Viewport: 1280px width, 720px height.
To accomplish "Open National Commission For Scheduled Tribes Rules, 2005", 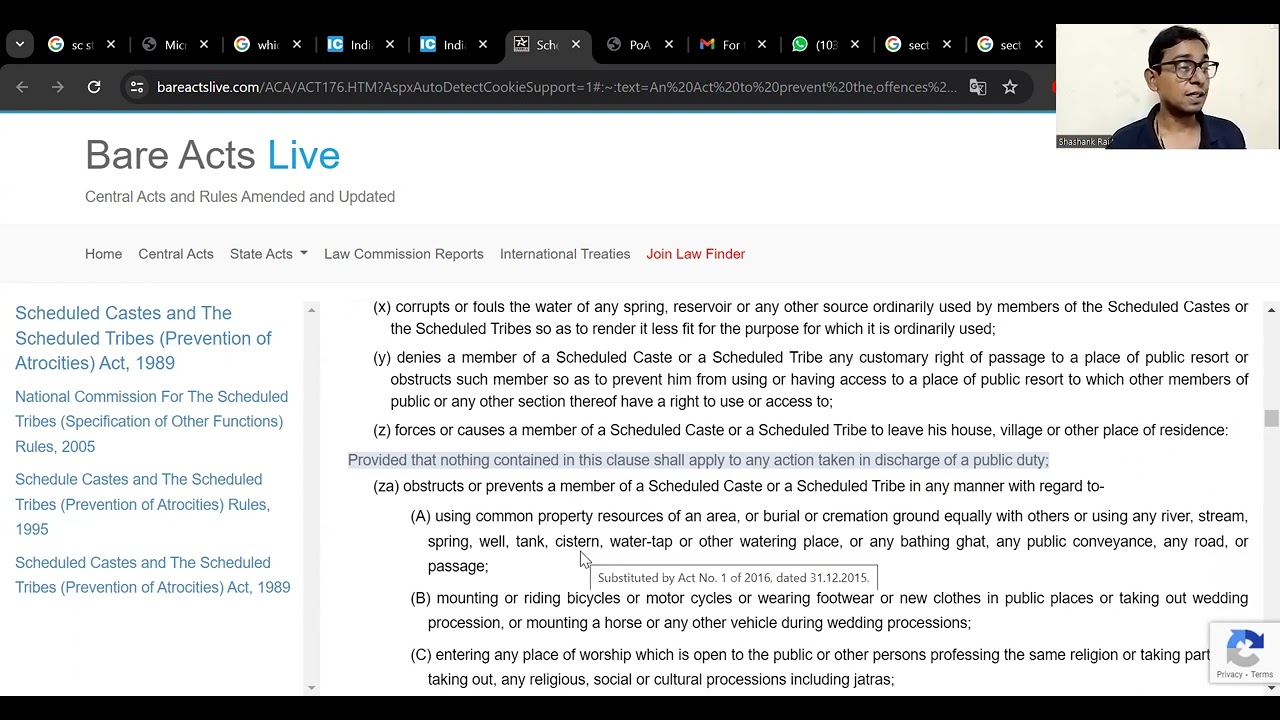I will pyautogui.click(x=151, y=422).
